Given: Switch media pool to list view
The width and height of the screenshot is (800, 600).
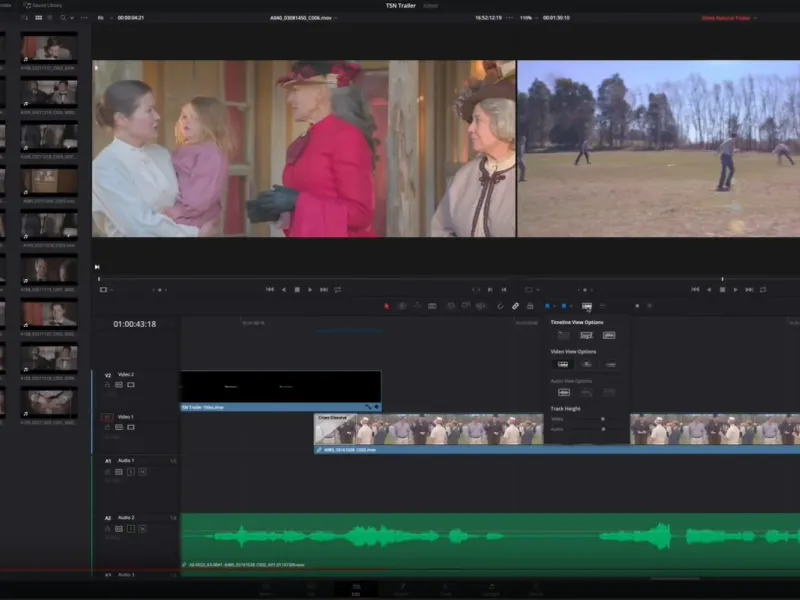Looking at the screenshot, I should [x=49, y=18].
